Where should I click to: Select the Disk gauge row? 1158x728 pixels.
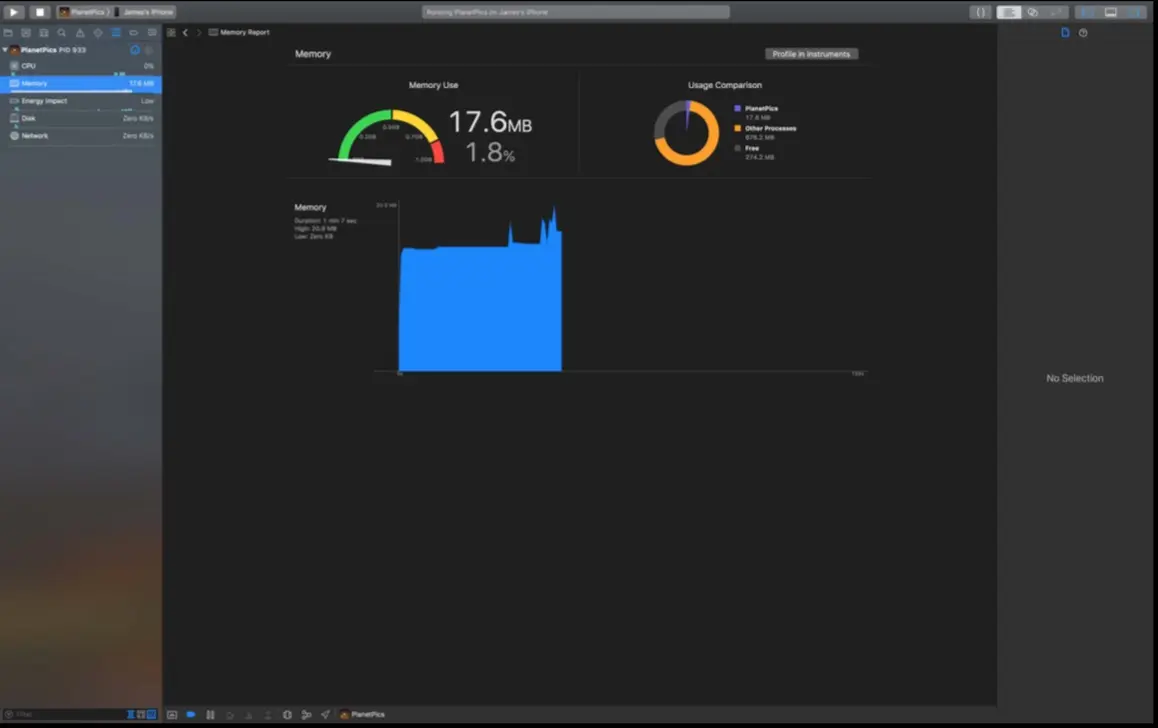(x=81, y=118)
